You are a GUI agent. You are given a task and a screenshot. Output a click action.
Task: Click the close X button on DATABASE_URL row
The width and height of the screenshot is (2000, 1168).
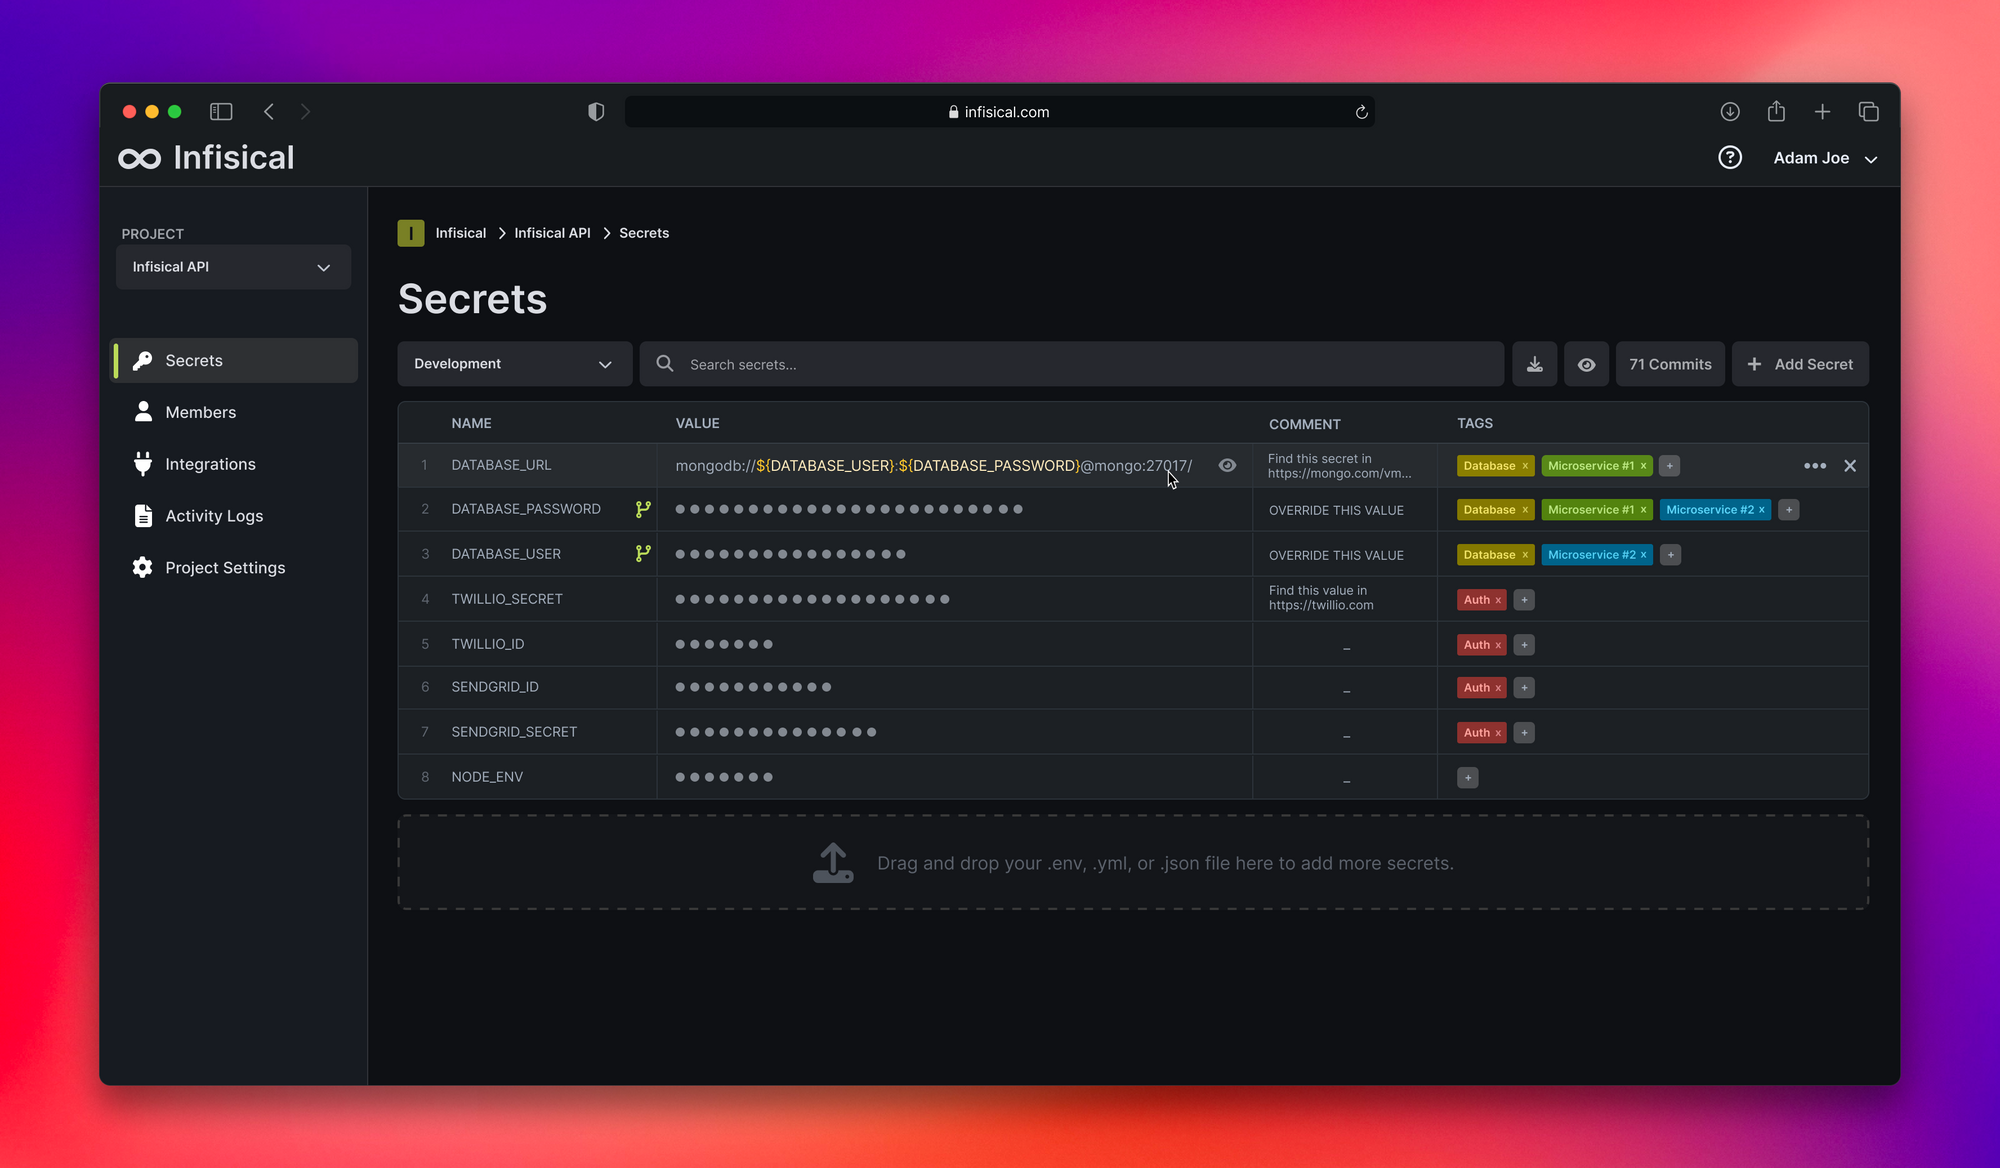1850,464
